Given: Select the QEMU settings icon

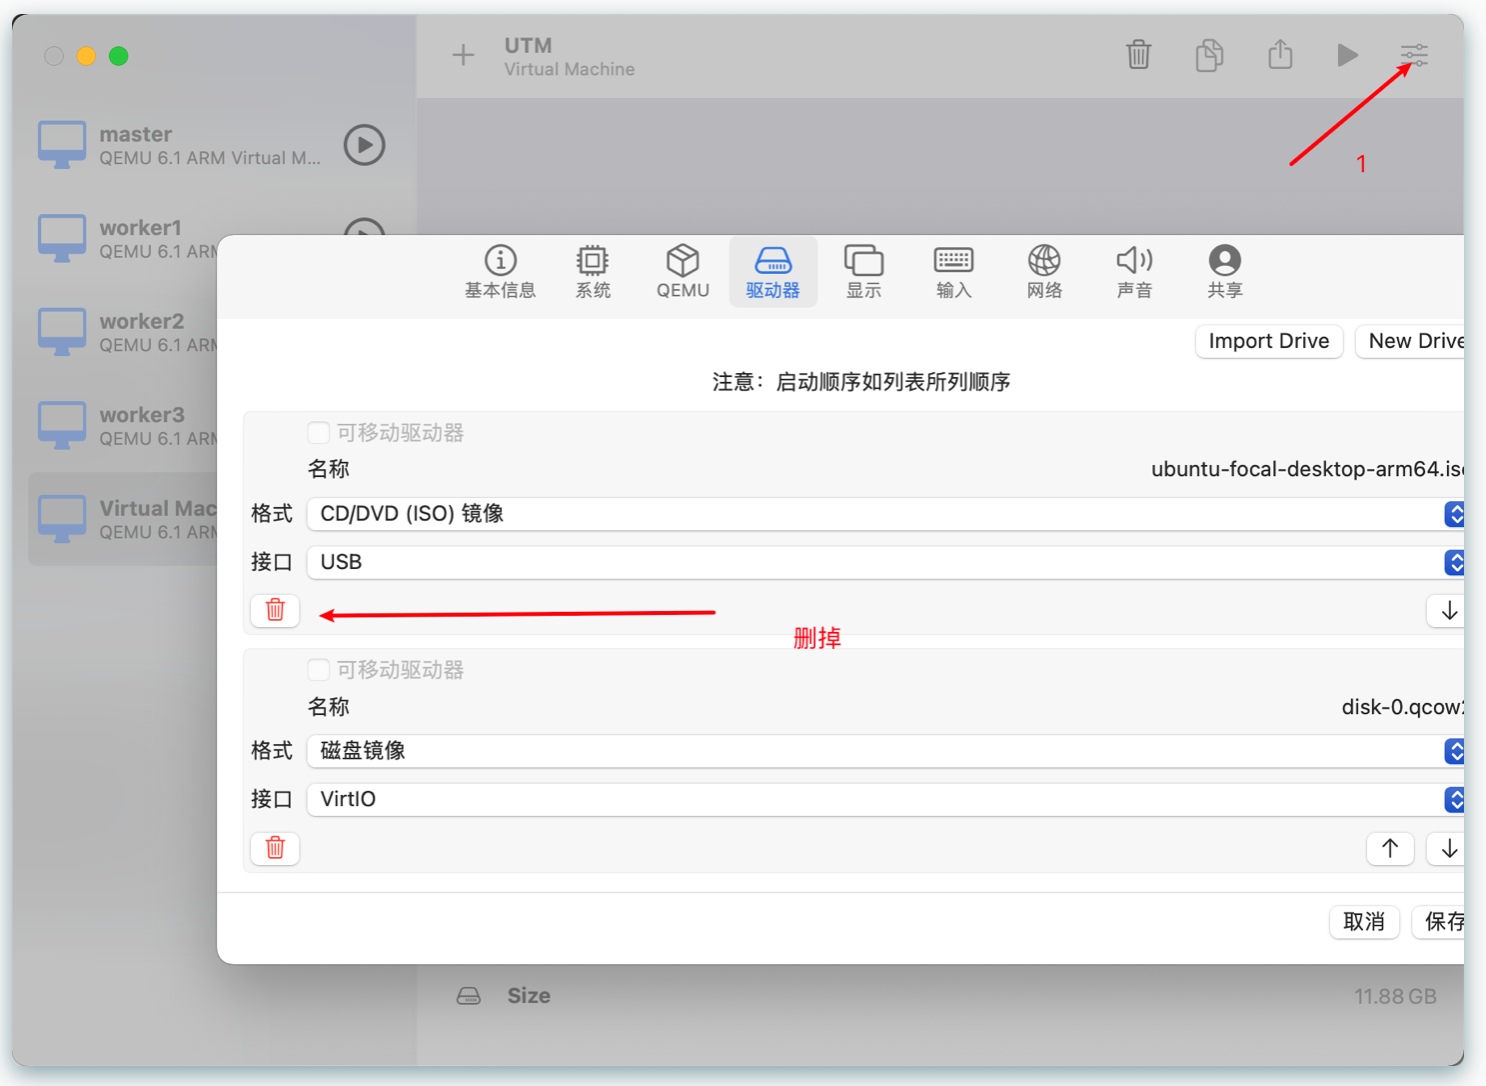Looking at the screenshot, I should (682, 271).
